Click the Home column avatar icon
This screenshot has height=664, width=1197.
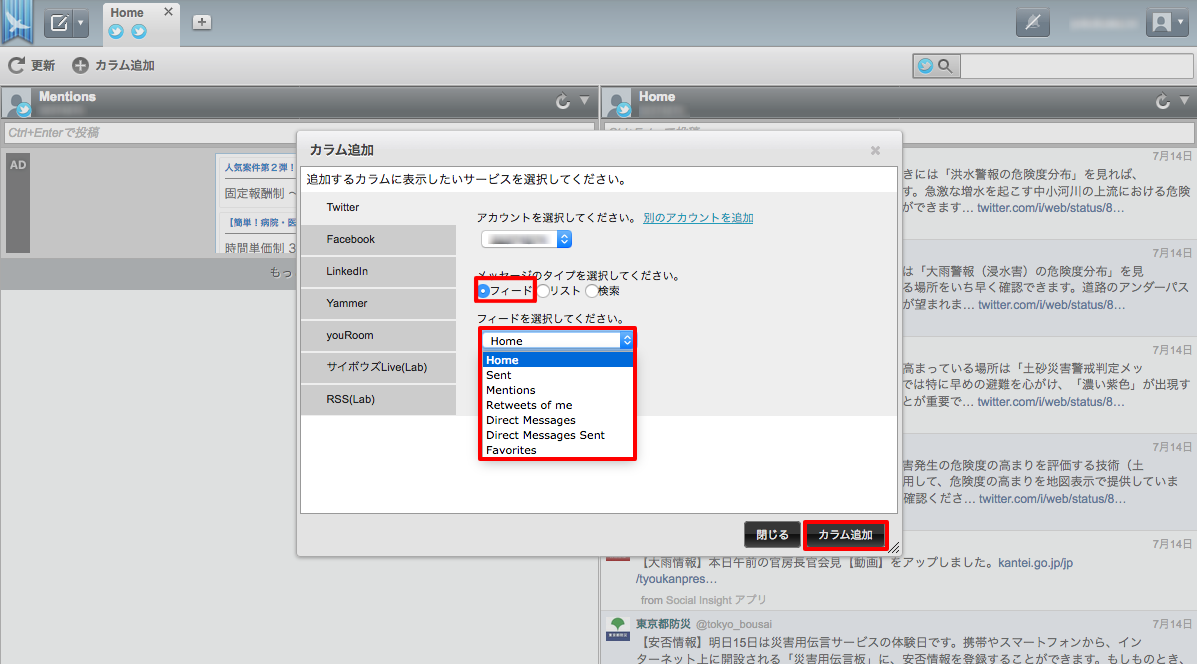[617, 103]
